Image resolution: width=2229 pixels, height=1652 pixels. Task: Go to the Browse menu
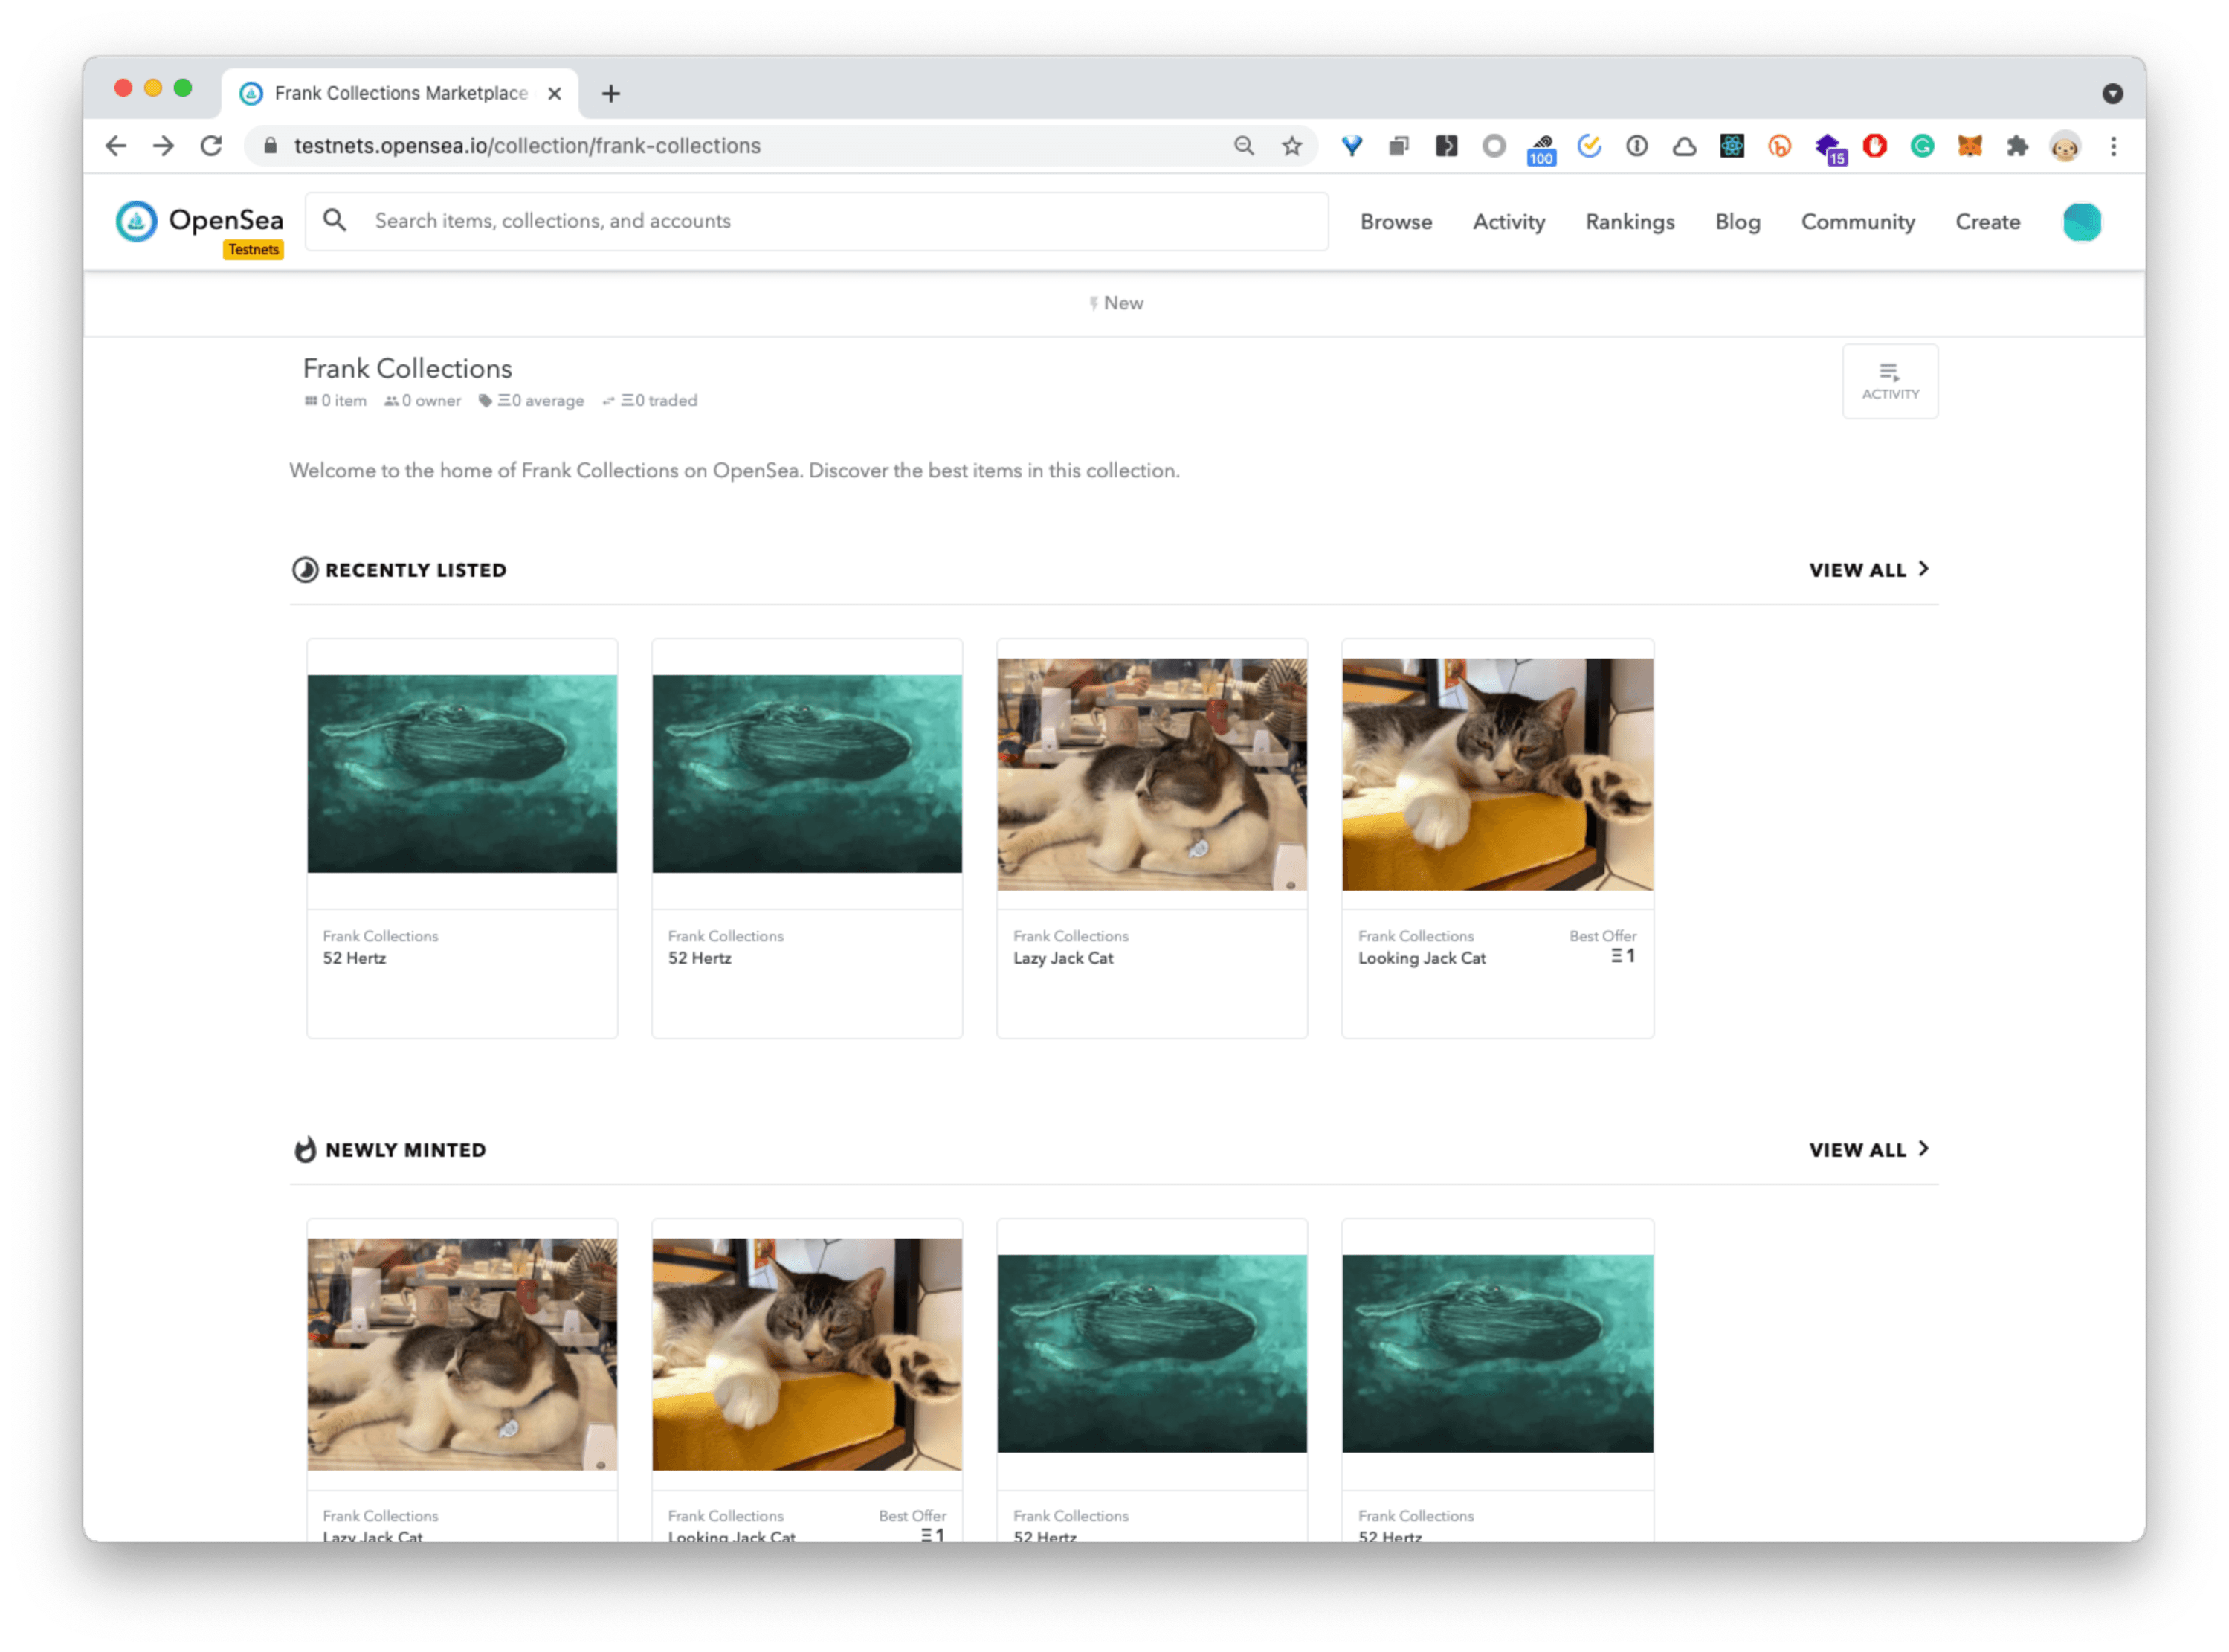(1395, 222)
